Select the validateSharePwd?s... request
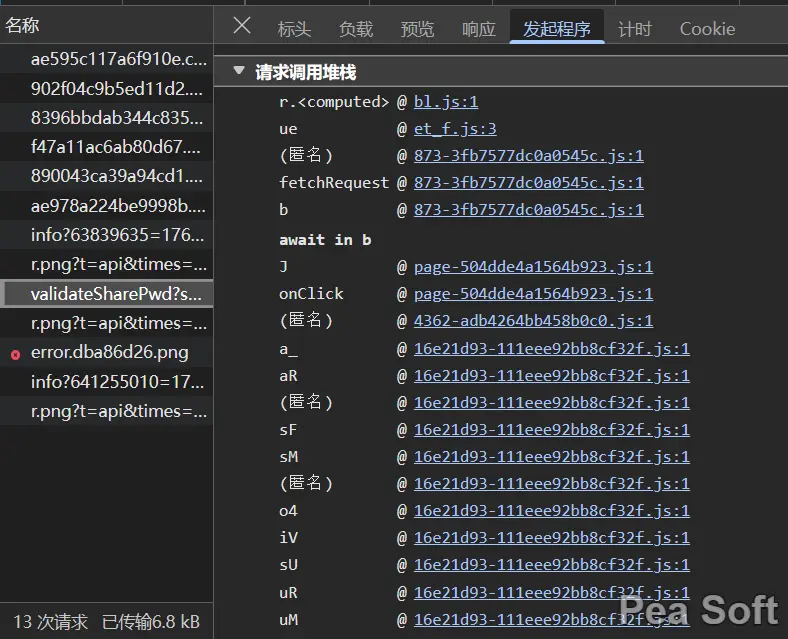Screen dimensions: 788x639 tap(107, 293)
